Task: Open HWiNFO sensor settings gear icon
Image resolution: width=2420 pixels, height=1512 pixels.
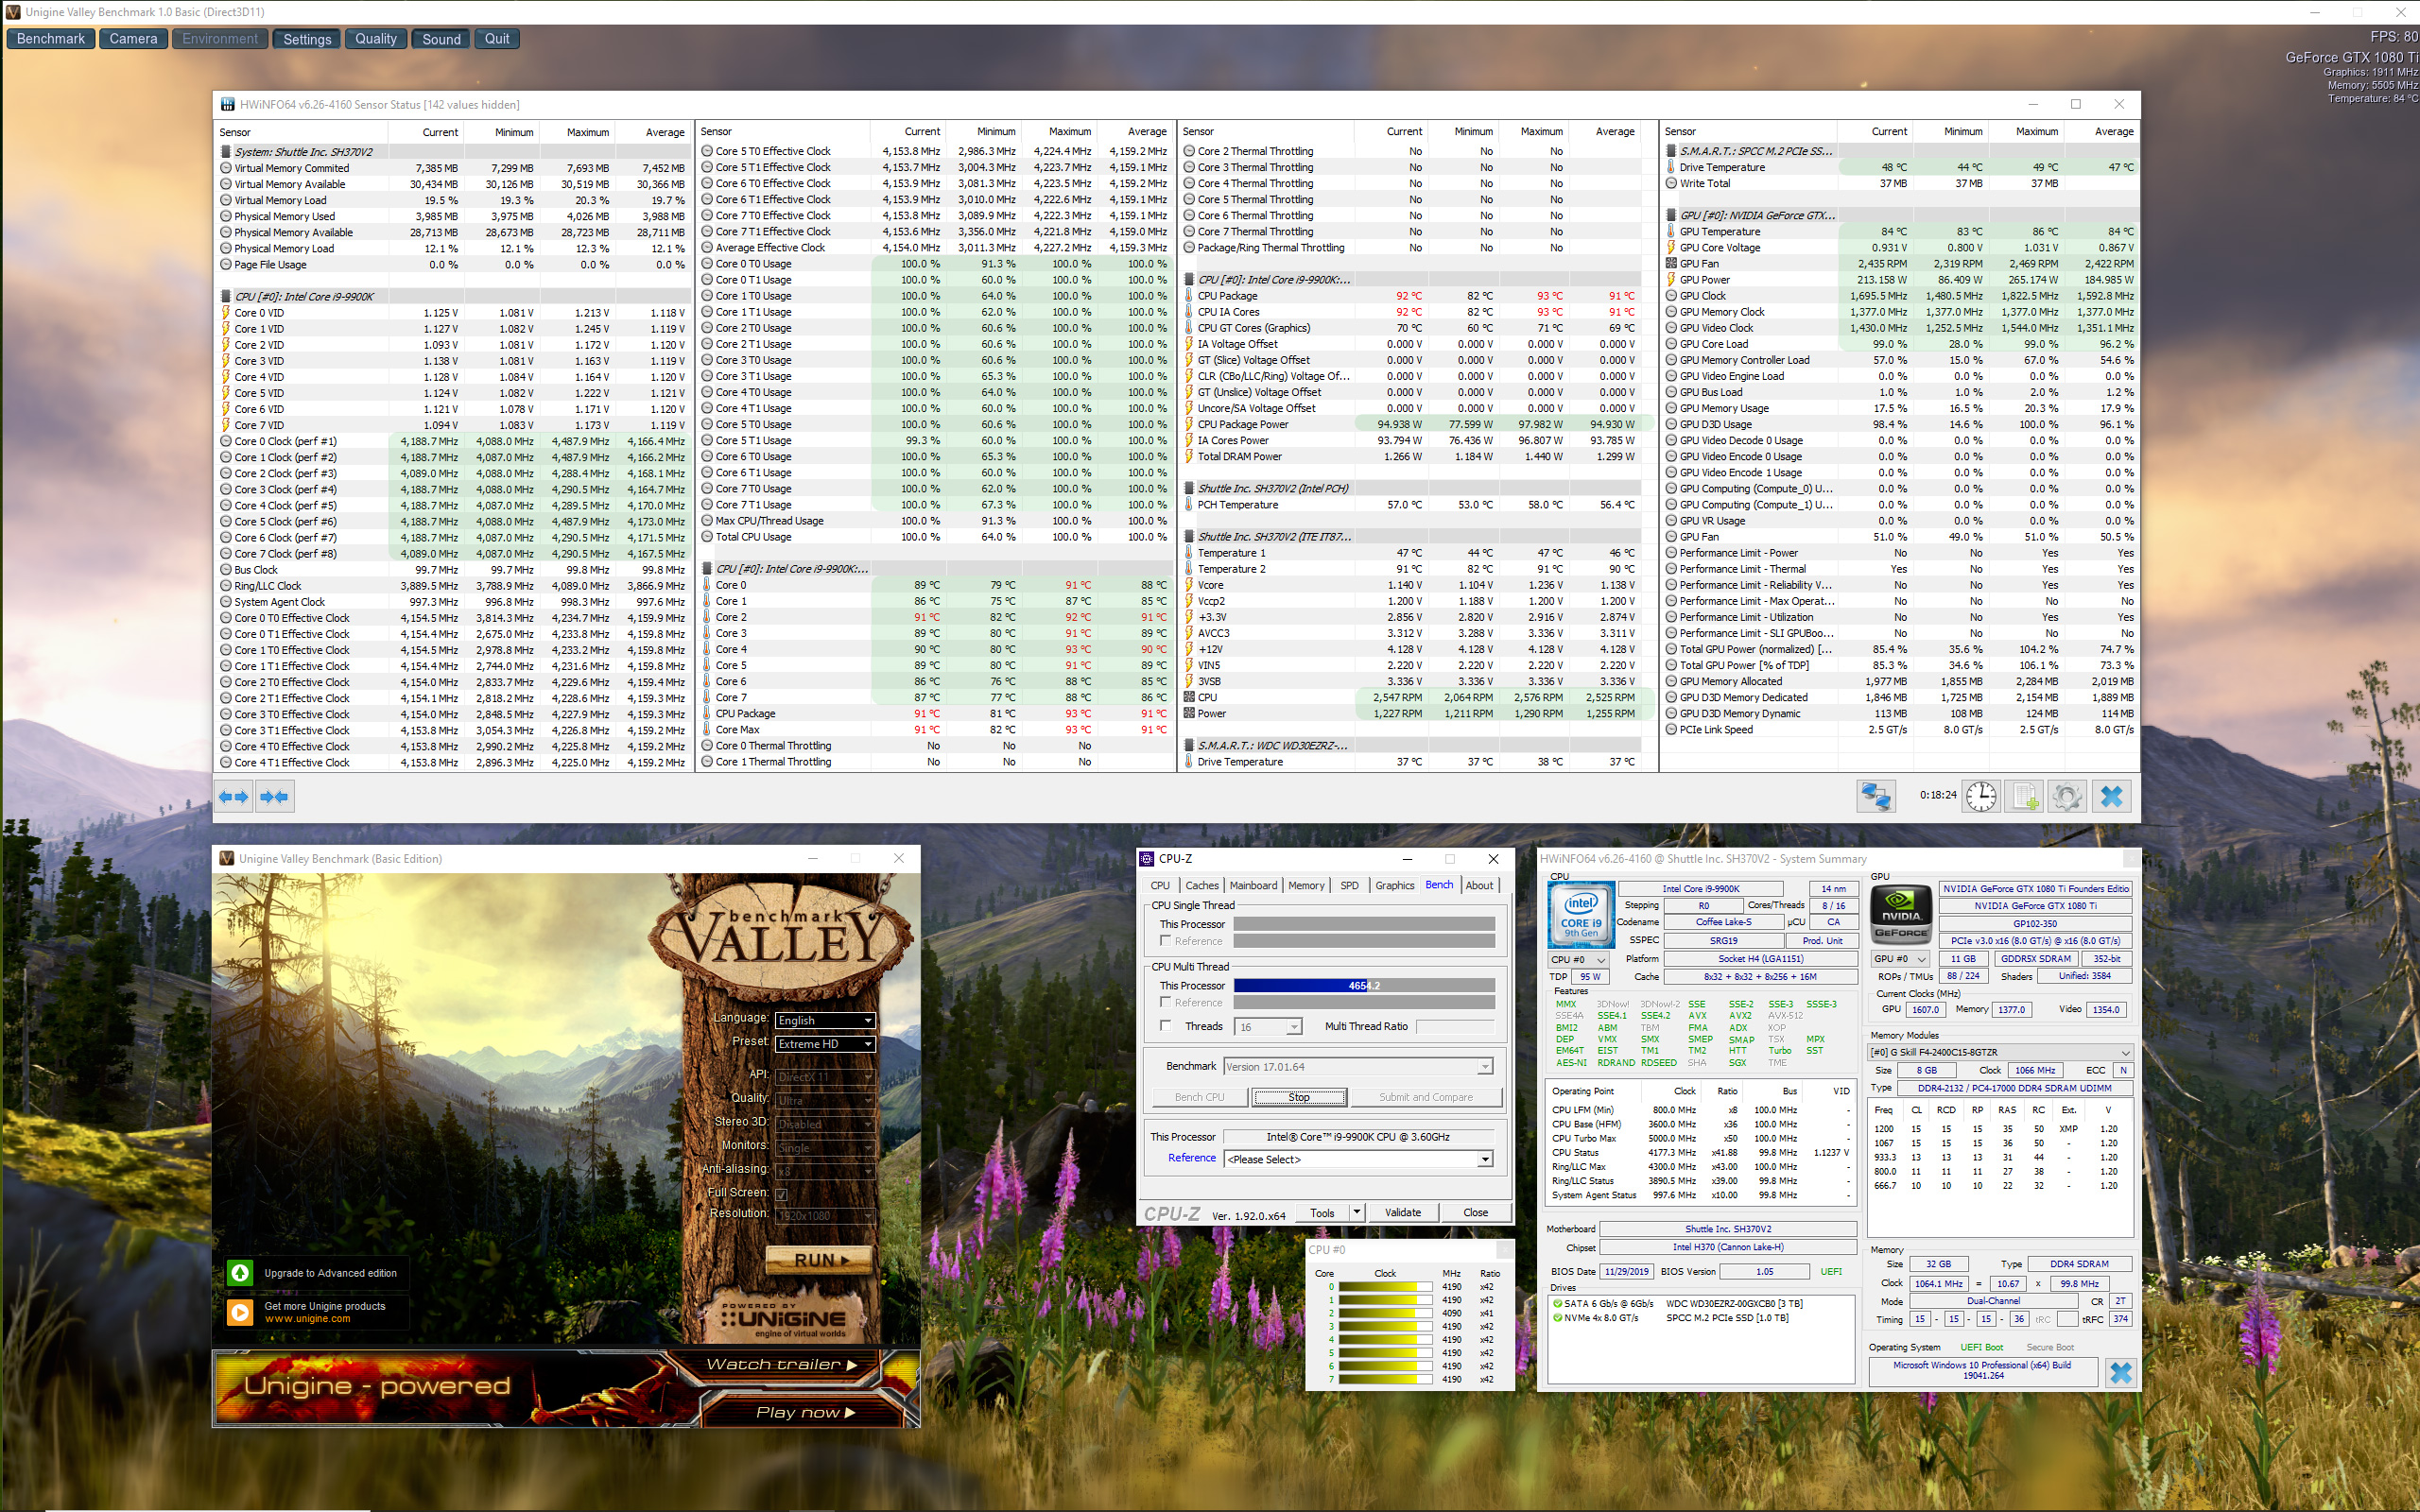Action: pyautogui.click(x=2068, y=796)
